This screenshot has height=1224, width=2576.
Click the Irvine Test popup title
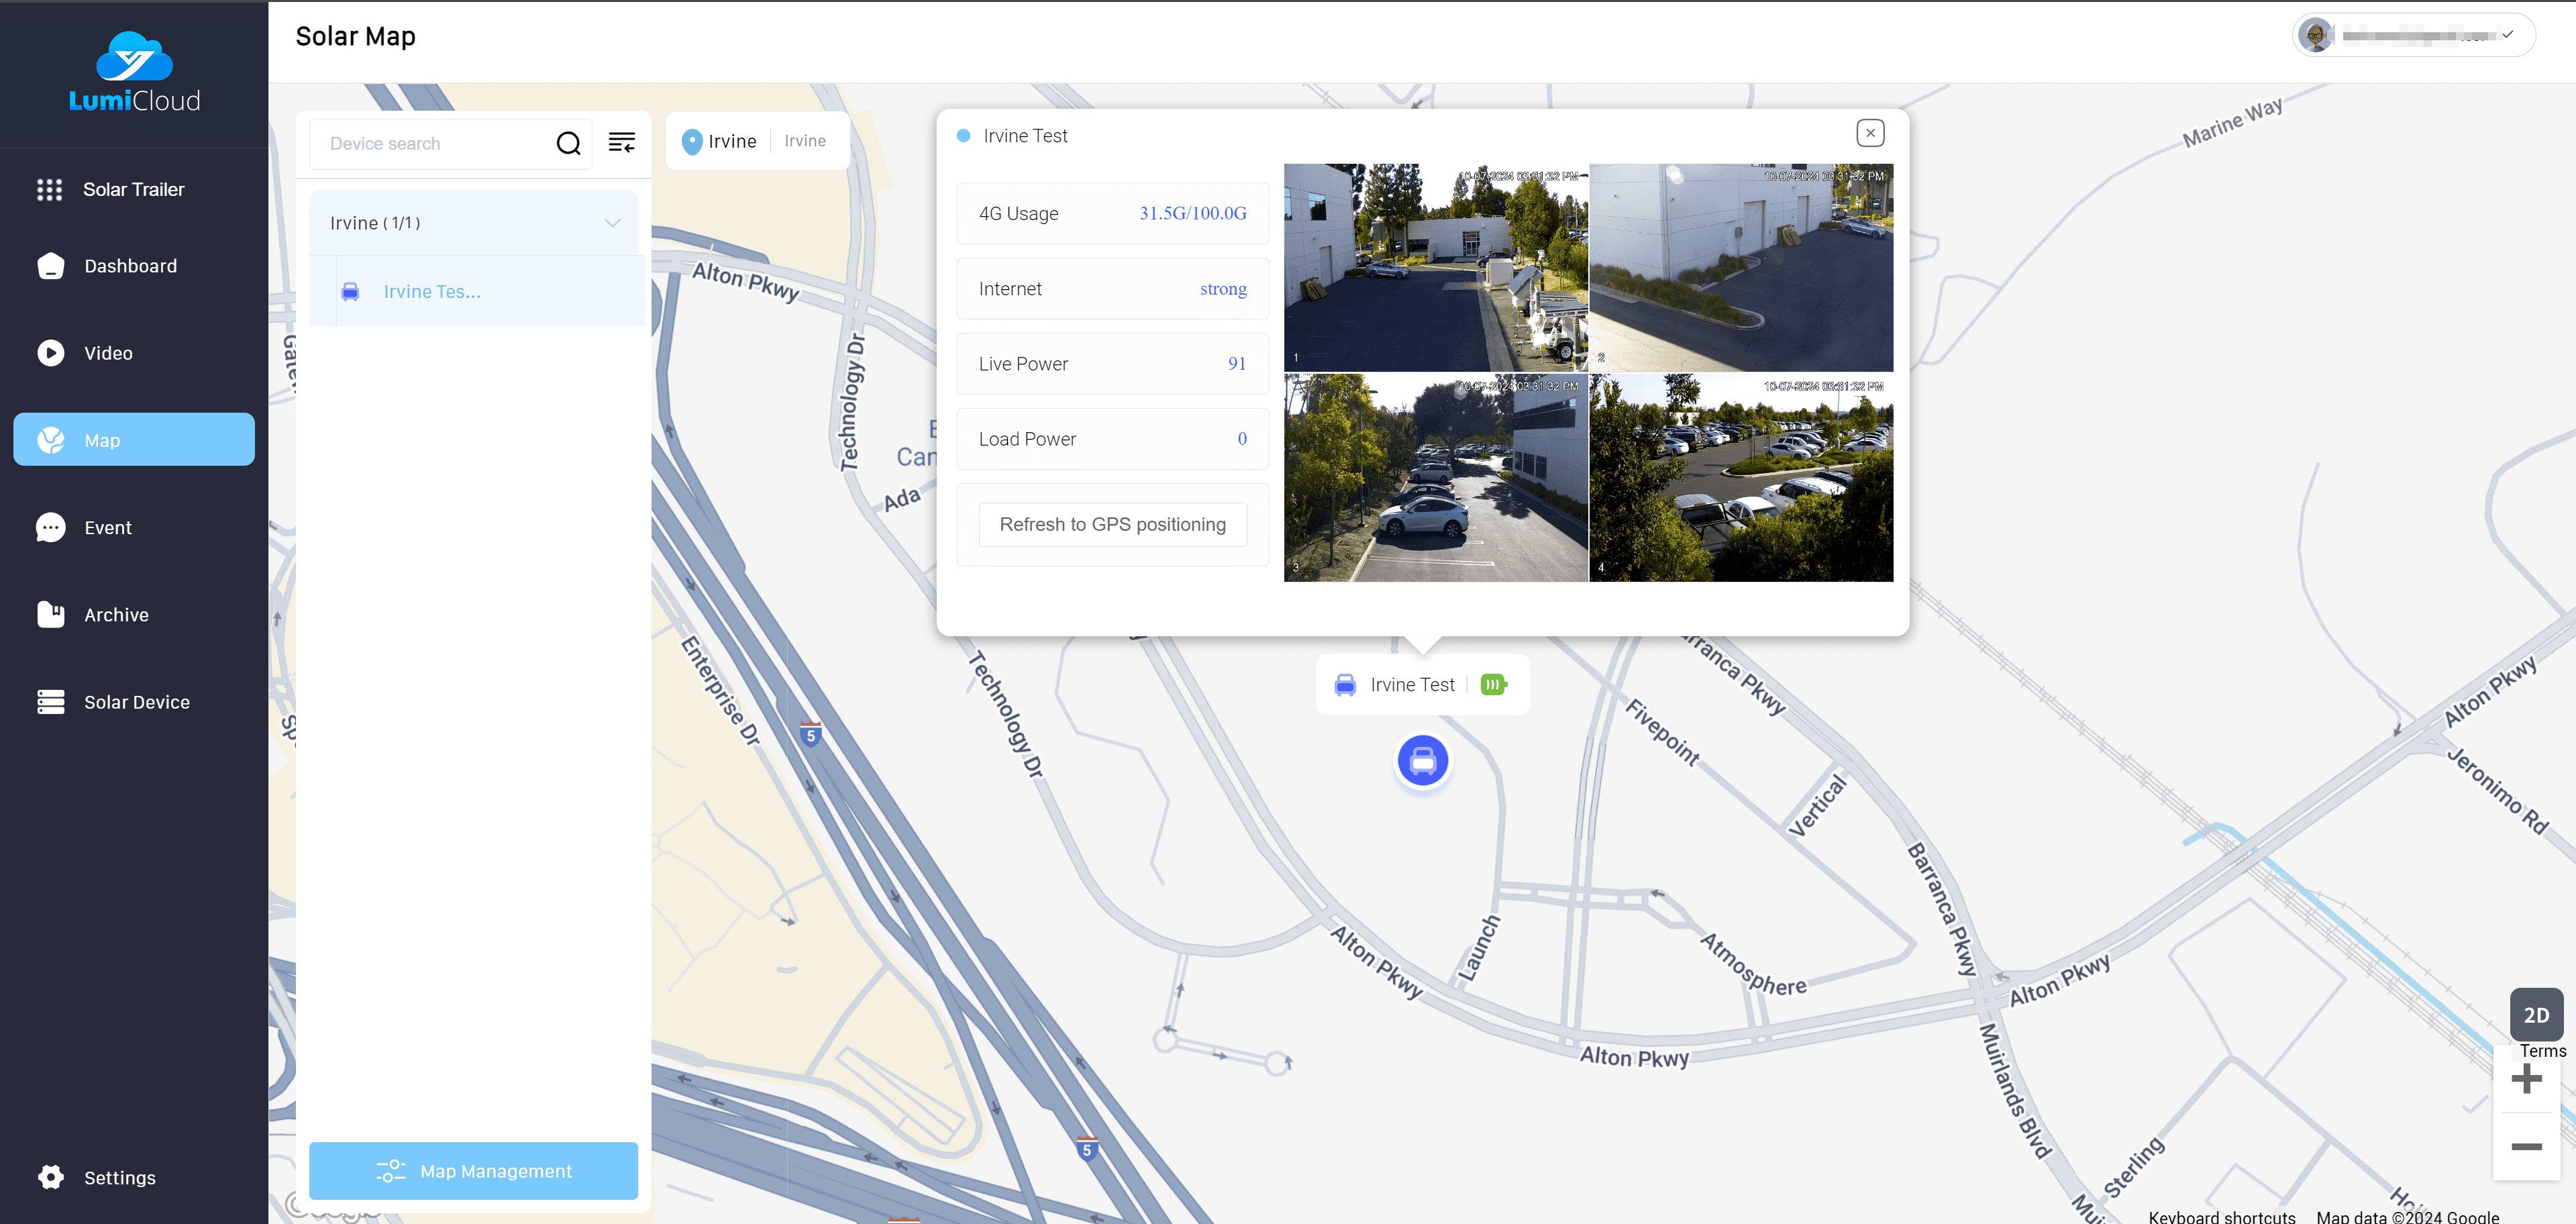1025,136
